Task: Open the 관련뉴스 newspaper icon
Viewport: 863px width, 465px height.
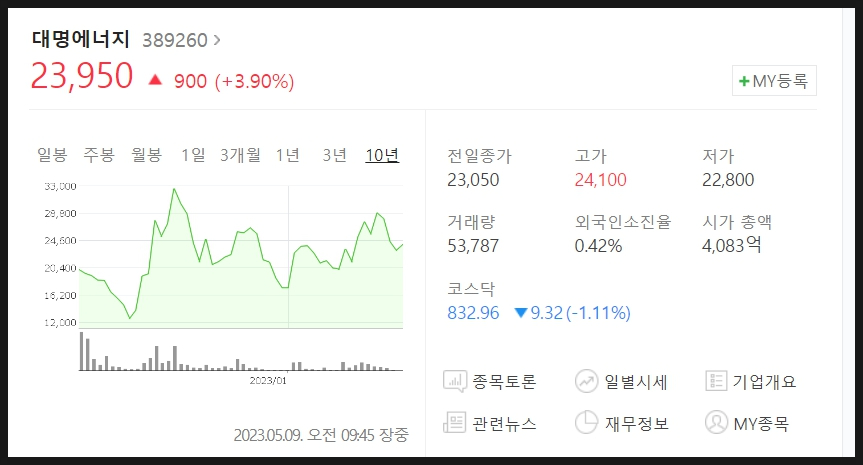Action: coord(455,423)
